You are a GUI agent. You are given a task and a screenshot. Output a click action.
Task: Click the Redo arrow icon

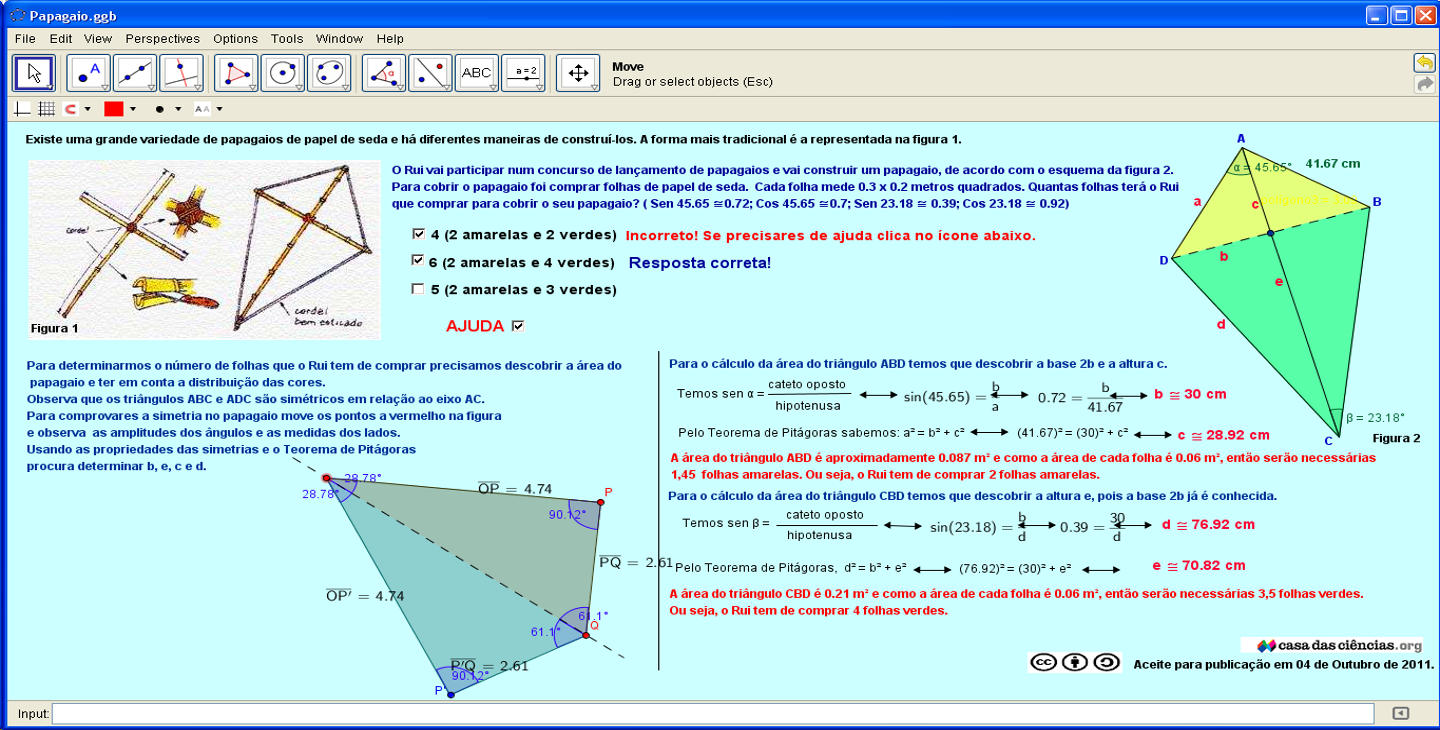[1424, 84]
